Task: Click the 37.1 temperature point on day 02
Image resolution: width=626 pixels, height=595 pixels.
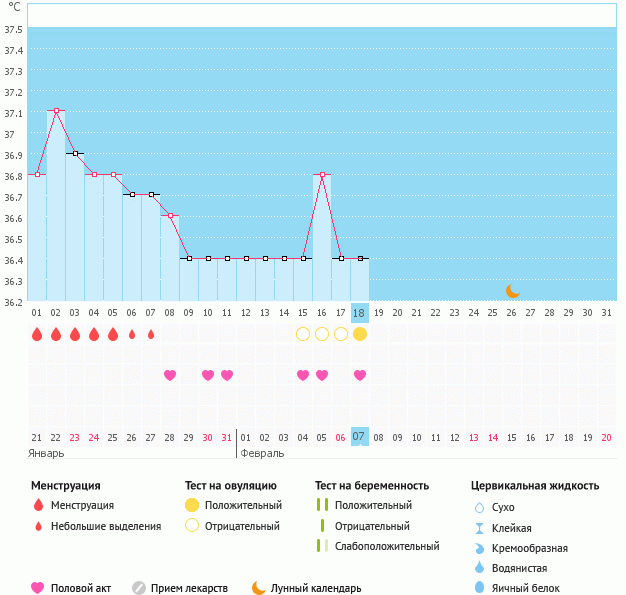Action: [x=56, y=110]
